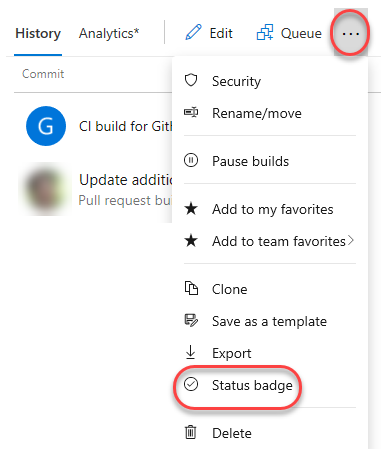Click the pause circle icon
This screenshot has height=449, width=381.
point(191,160)
